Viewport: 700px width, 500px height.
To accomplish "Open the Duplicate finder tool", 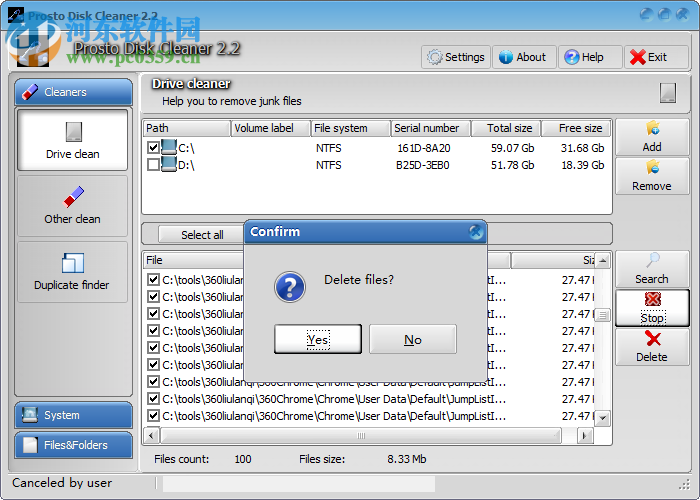I will 73,272.
